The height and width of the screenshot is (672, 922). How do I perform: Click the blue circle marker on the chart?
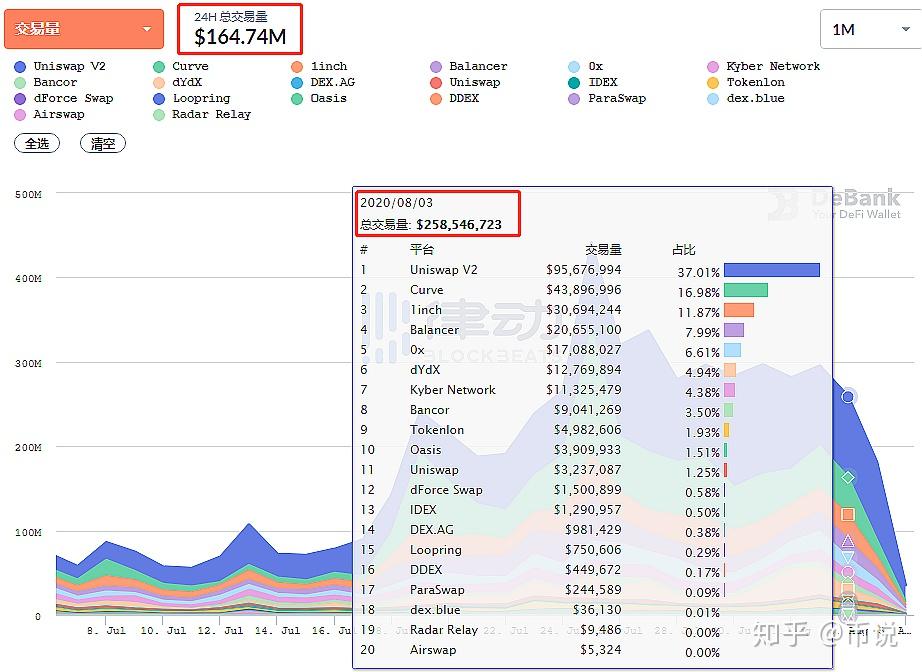(x=847, y=397)
